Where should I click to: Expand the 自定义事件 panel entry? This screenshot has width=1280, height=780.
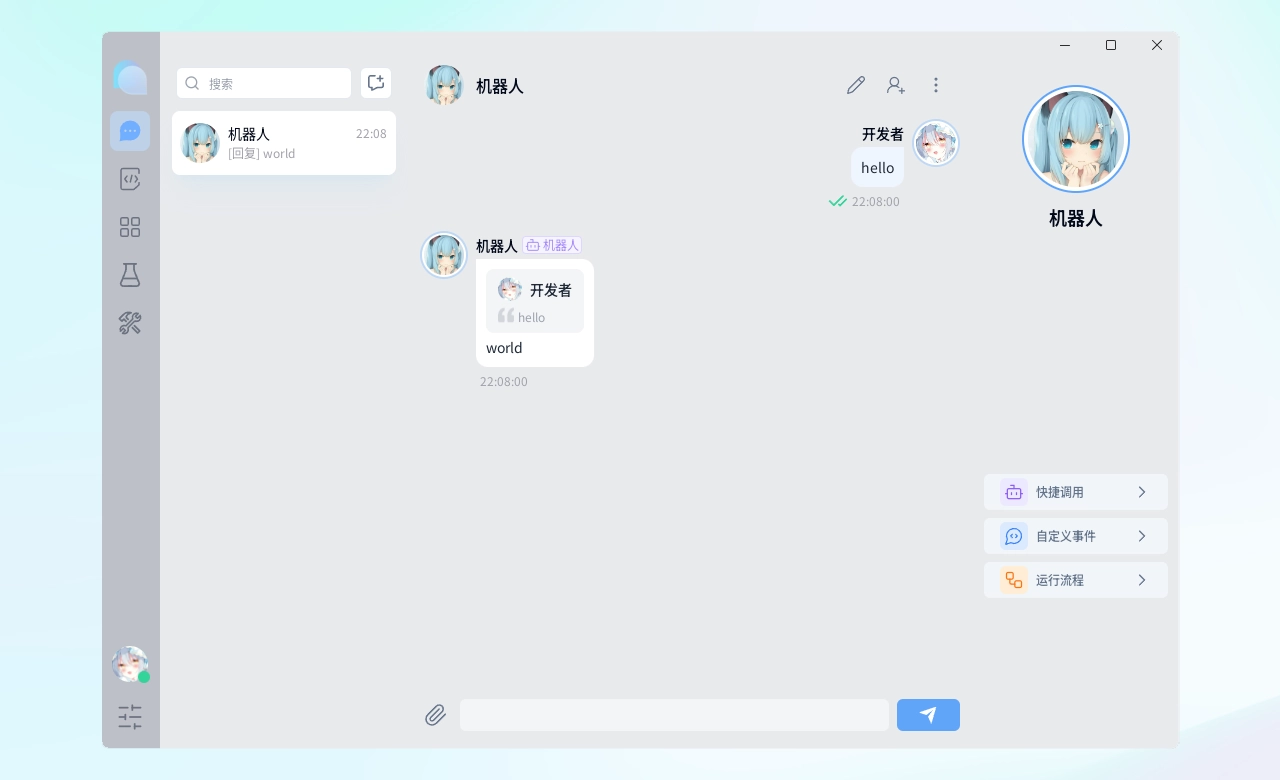pyautogui.click(x=1076, y=536)
